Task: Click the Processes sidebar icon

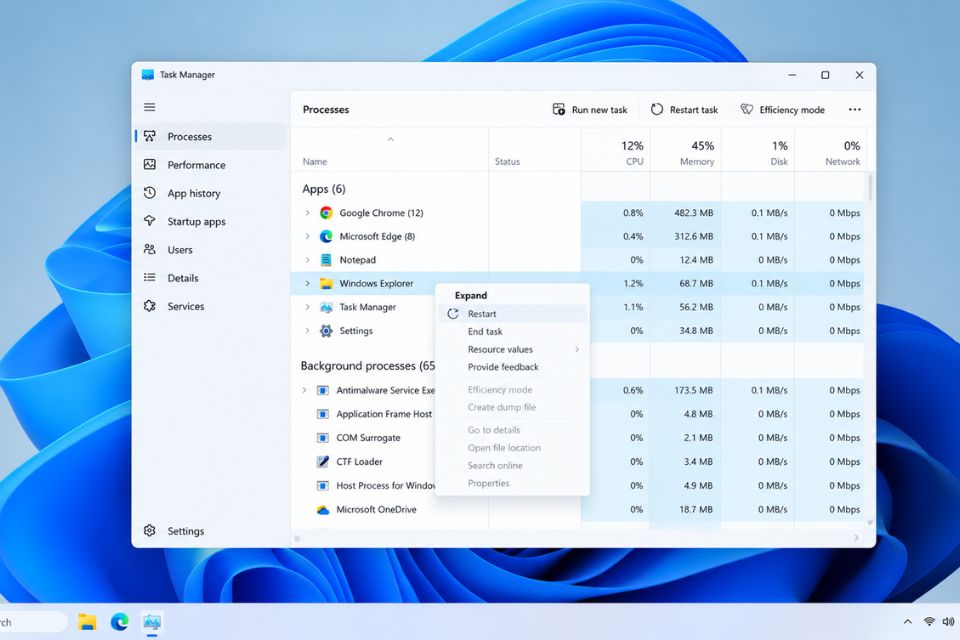Action: click(149, 136)
